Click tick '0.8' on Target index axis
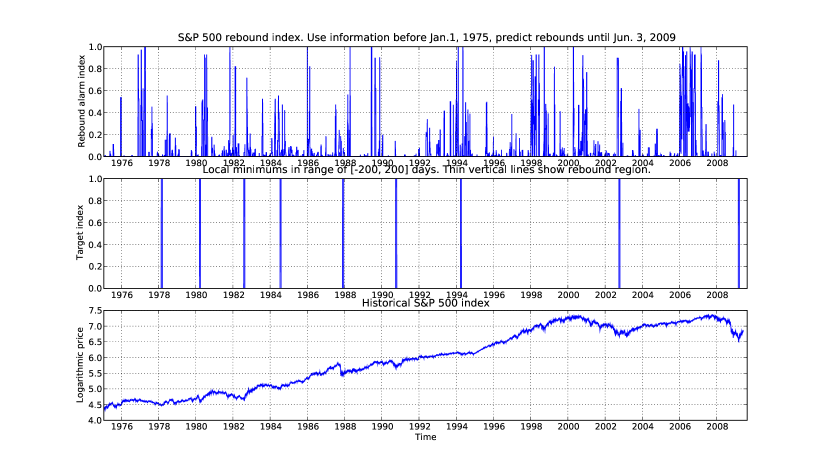Screen dimensions: 830x467 coord(95,201)
